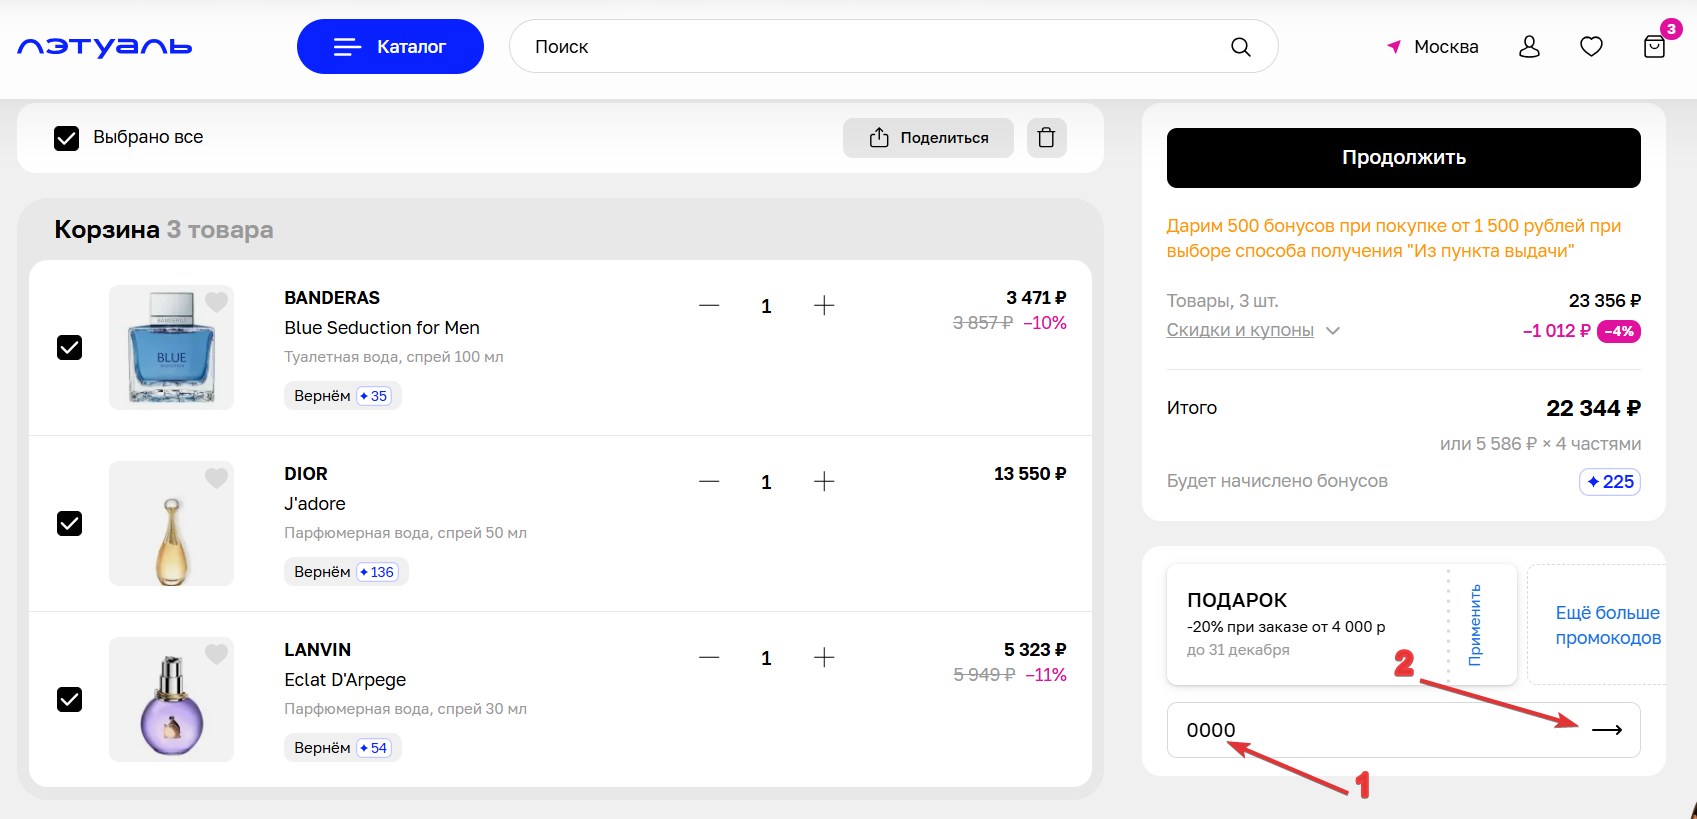Submit promo code with arrow icon
This screenshot has height=819, width=1697.
1606,730
